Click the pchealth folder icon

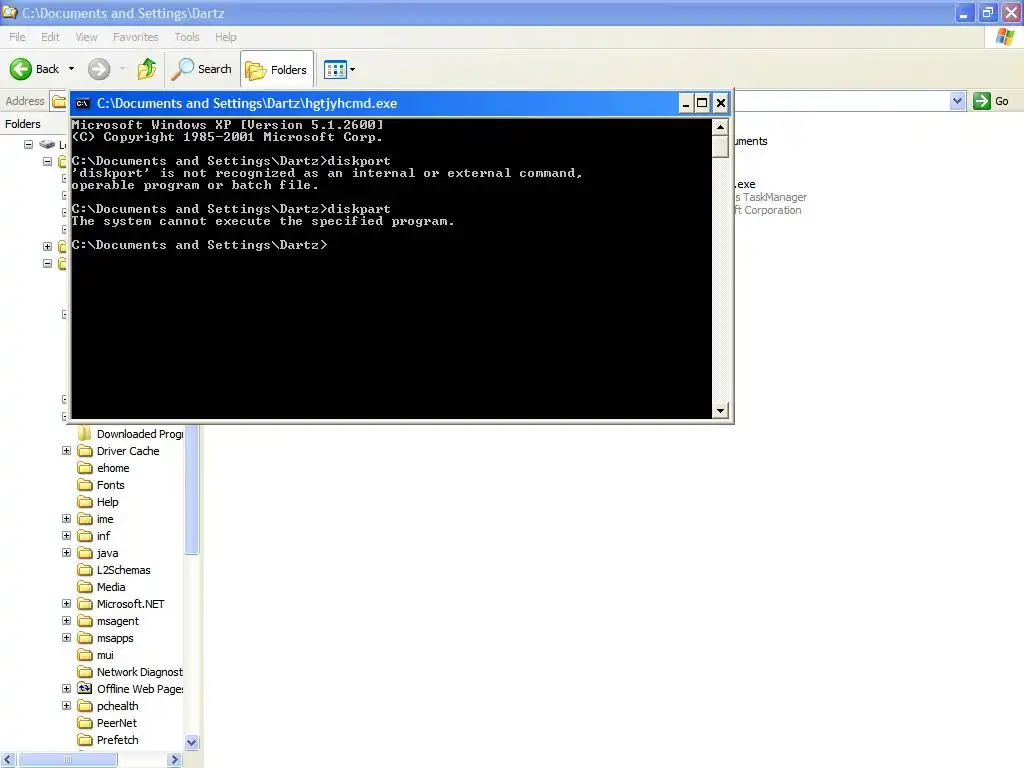click(85, 705)
